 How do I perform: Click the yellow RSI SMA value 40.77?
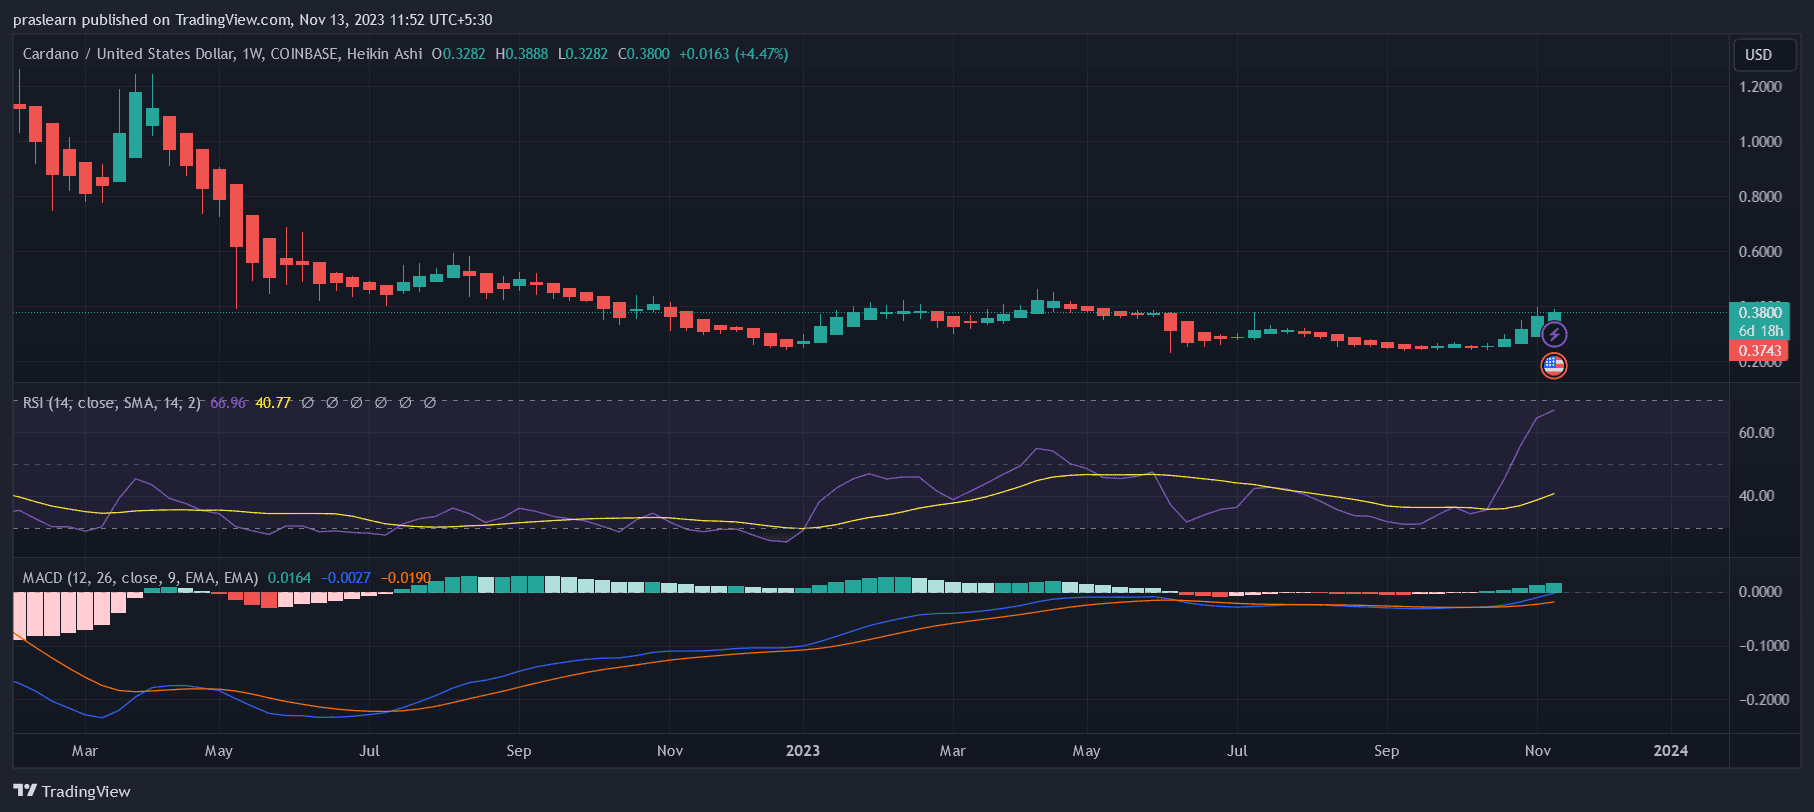click(x=273, y=403)
